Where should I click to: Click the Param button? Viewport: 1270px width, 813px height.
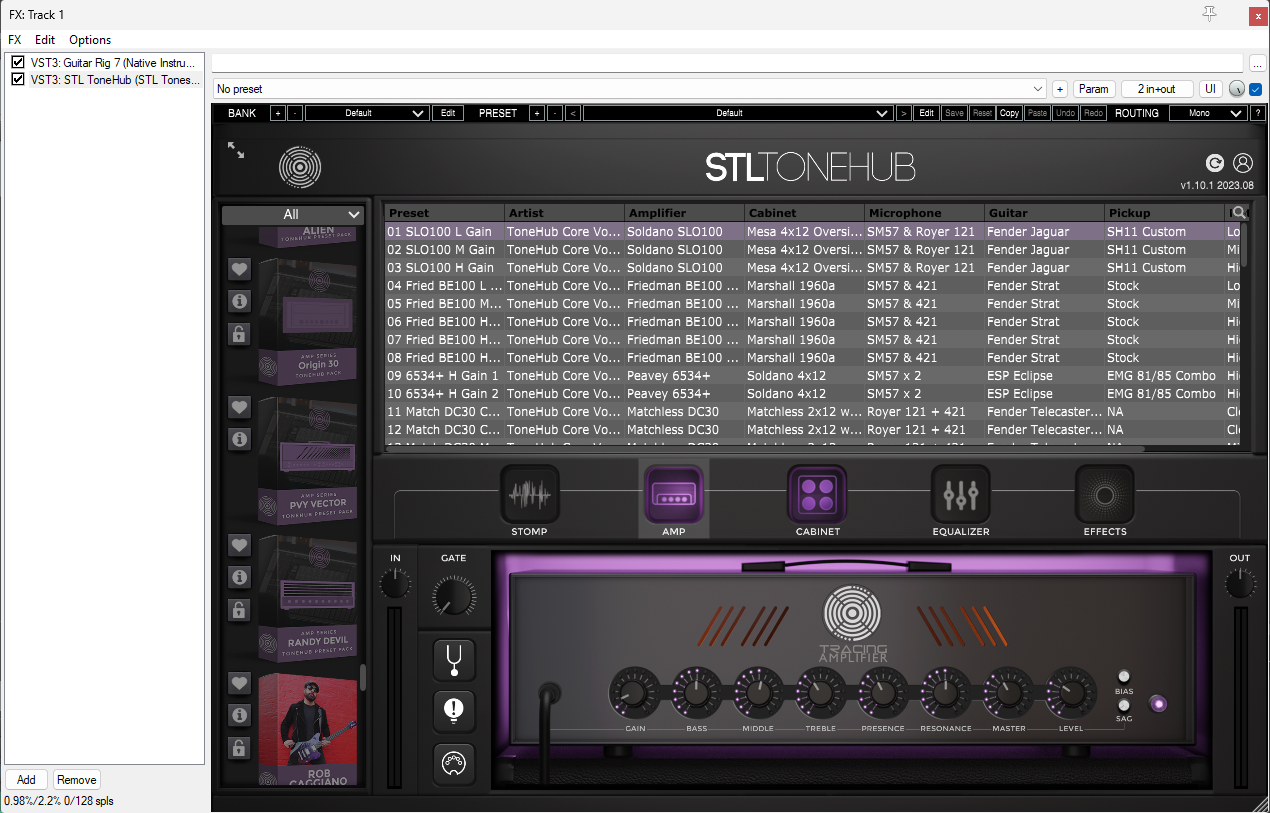pos(1095,89)
